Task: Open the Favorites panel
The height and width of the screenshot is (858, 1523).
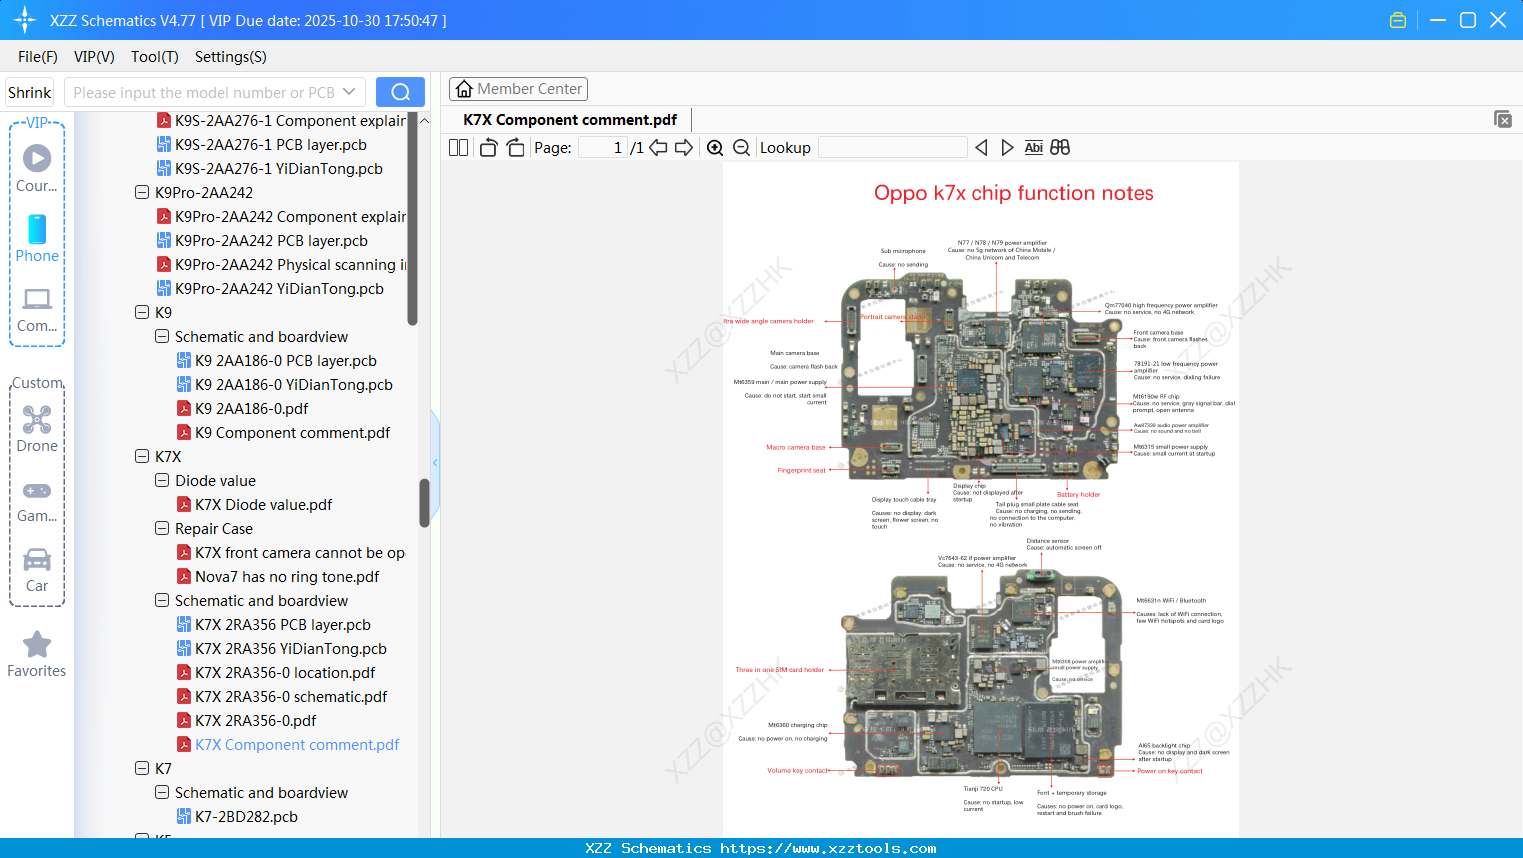Action: (37, 655)
